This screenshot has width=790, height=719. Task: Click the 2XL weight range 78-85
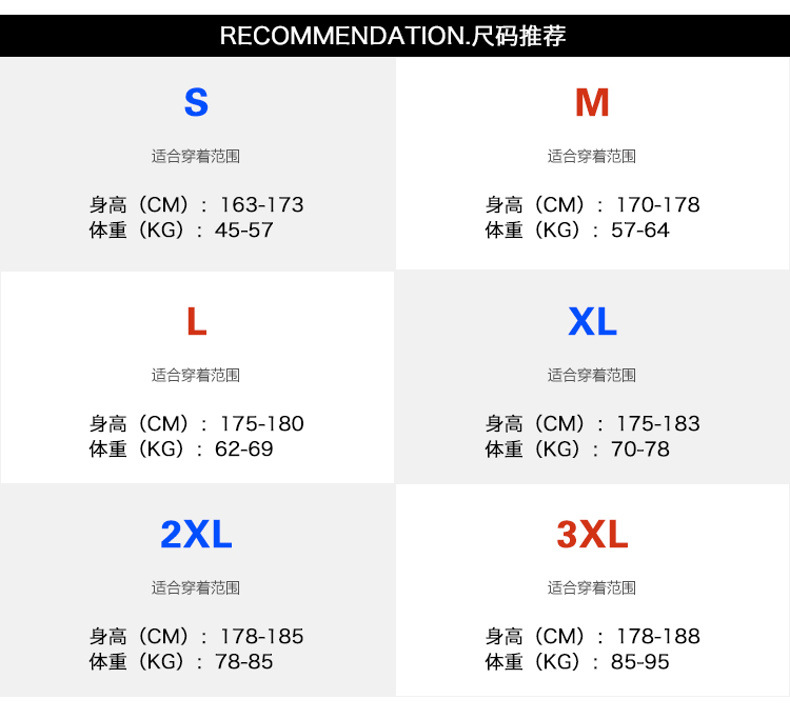[x=244, y=662]
